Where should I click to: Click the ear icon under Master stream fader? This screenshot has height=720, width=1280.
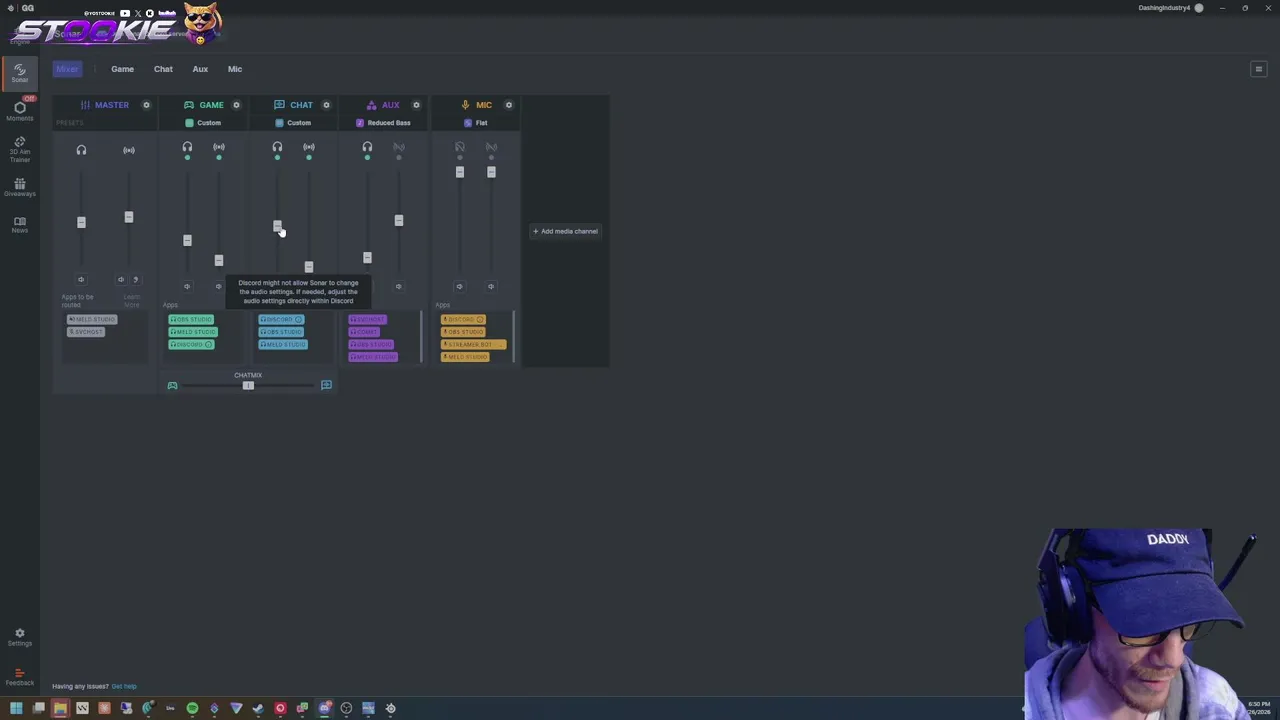click(136, 279)
